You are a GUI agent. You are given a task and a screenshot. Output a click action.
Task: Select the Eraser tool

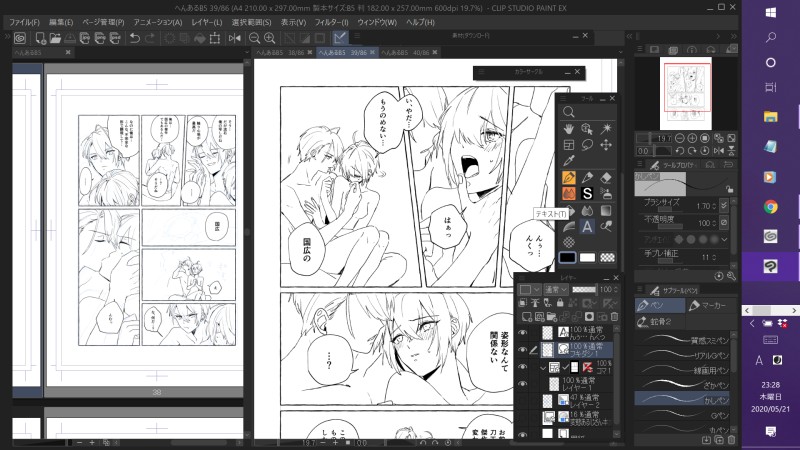click(606, 178)
